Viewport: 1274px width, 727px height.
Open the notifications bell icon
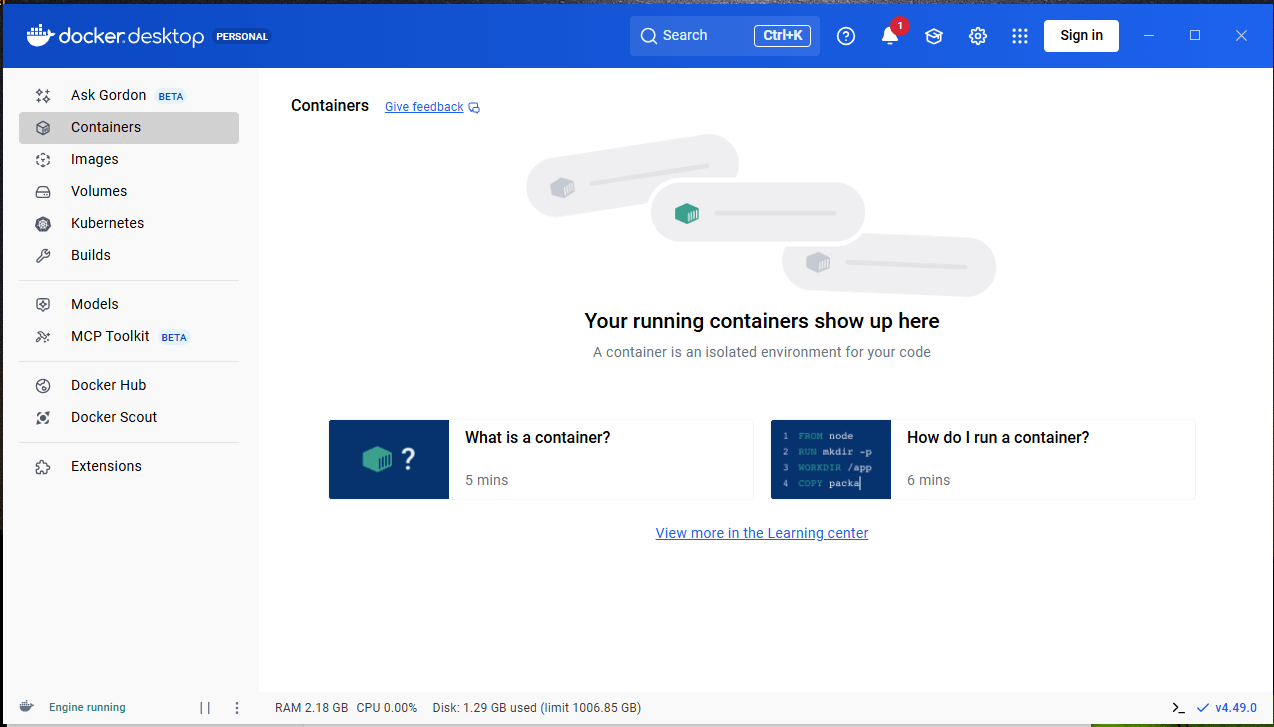[889, 36]
